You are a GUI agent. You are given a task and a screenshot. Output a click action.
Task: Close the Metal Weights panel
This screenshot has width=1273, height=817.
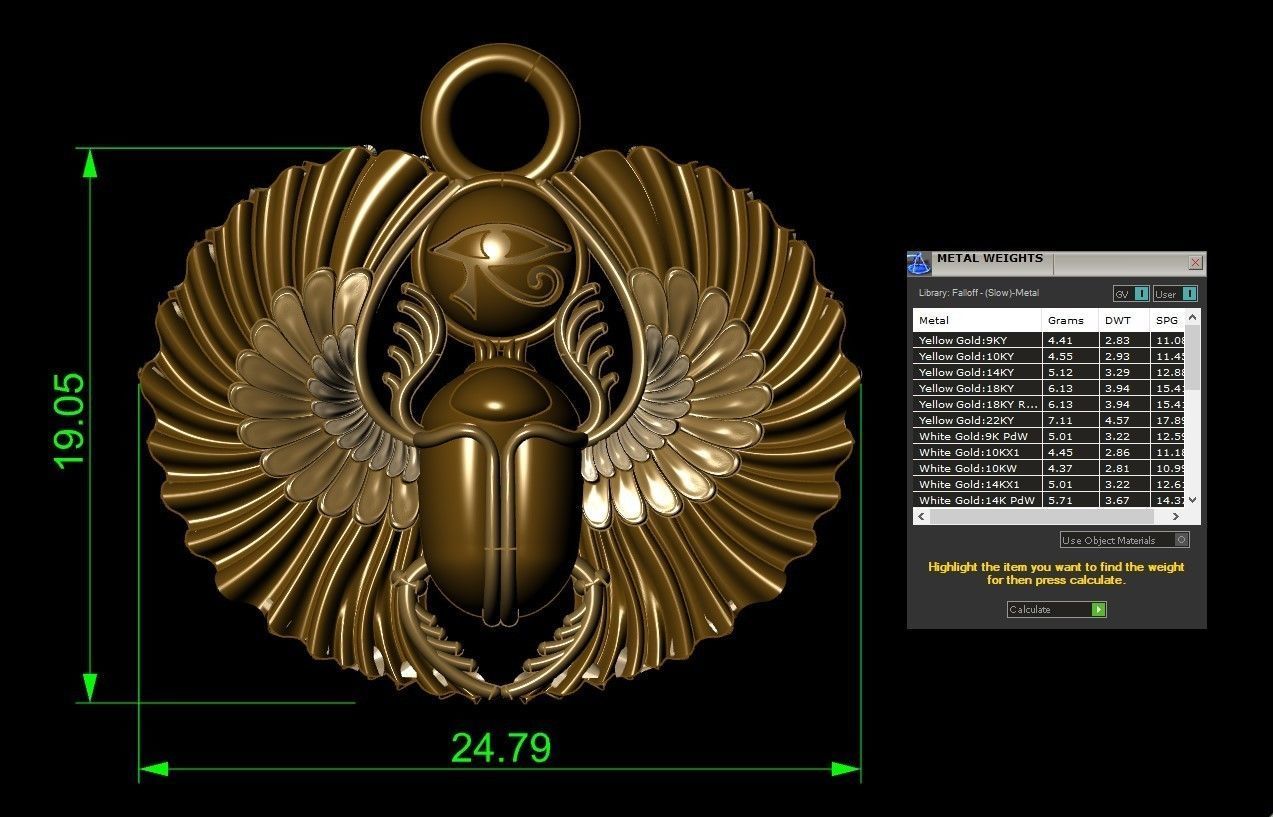point(1195,262)
